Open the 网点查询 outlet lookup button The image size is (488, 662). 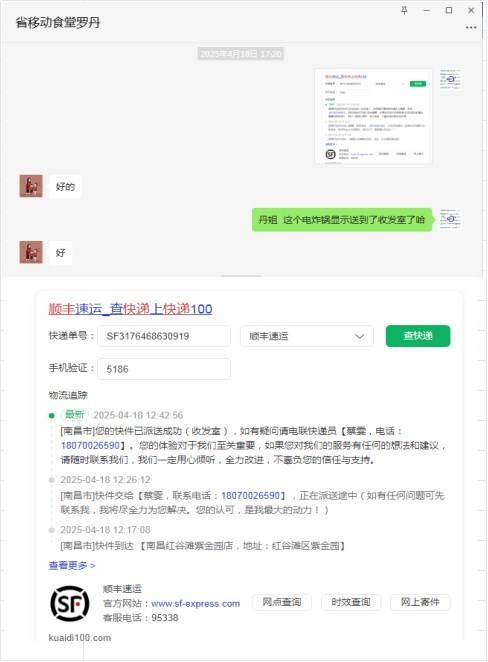click(x=282, y=602)
